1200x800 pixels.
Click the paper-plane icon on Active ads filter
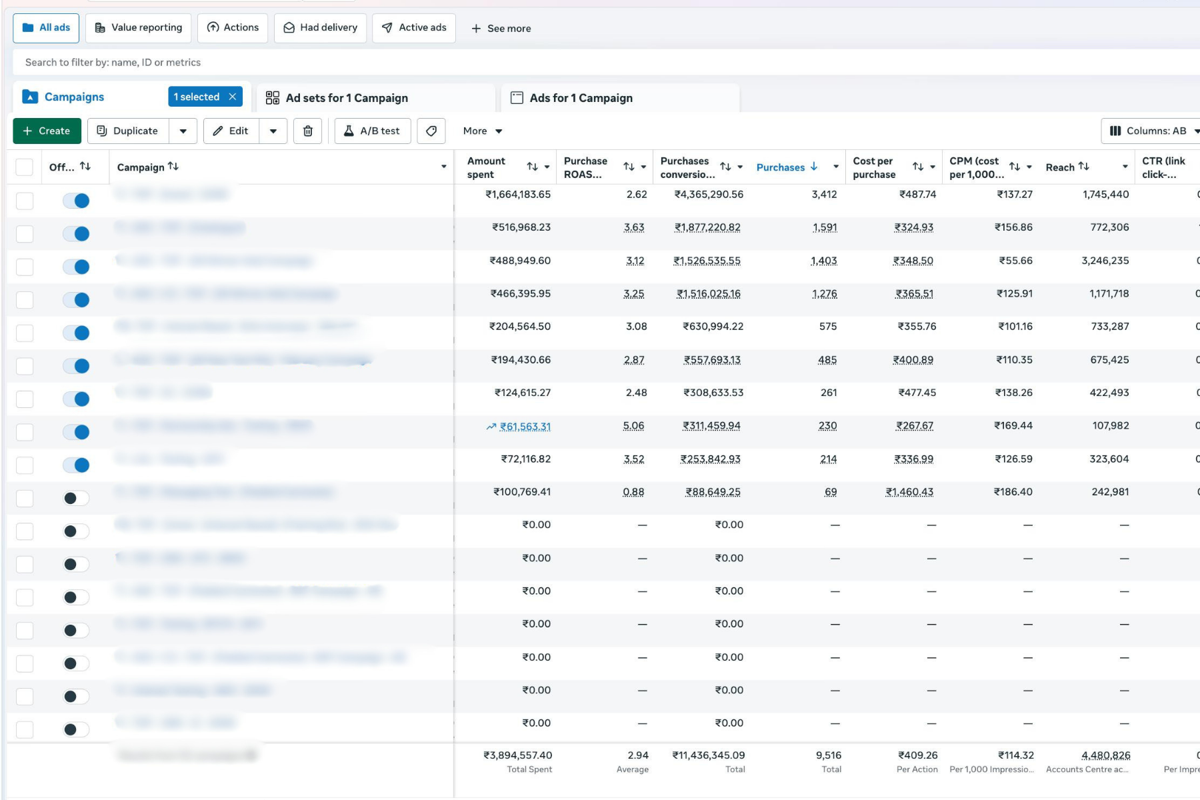[385, 28]
